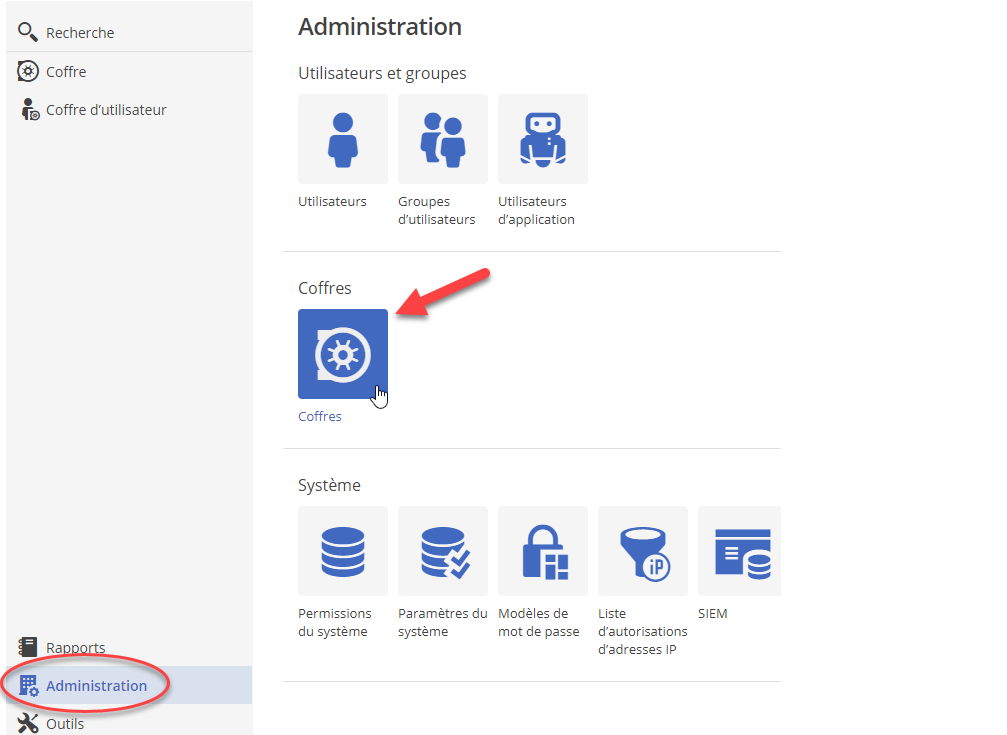Open the SIEM tile icon

point(739,551)
